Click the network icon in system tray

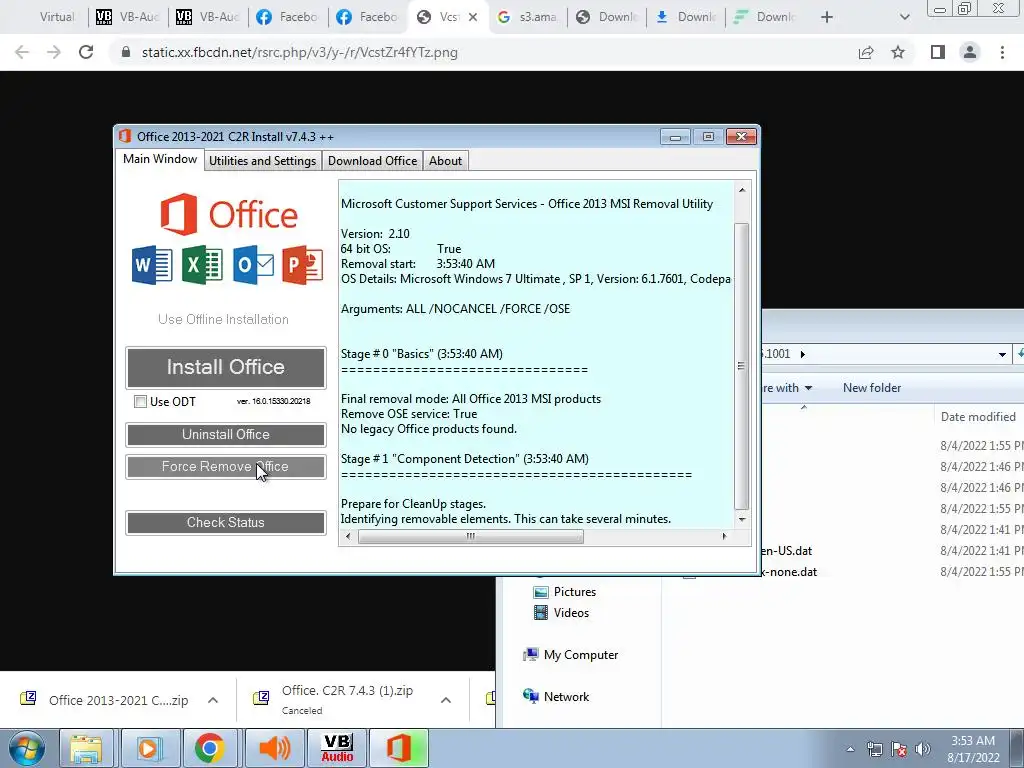(x=874, y=749)
